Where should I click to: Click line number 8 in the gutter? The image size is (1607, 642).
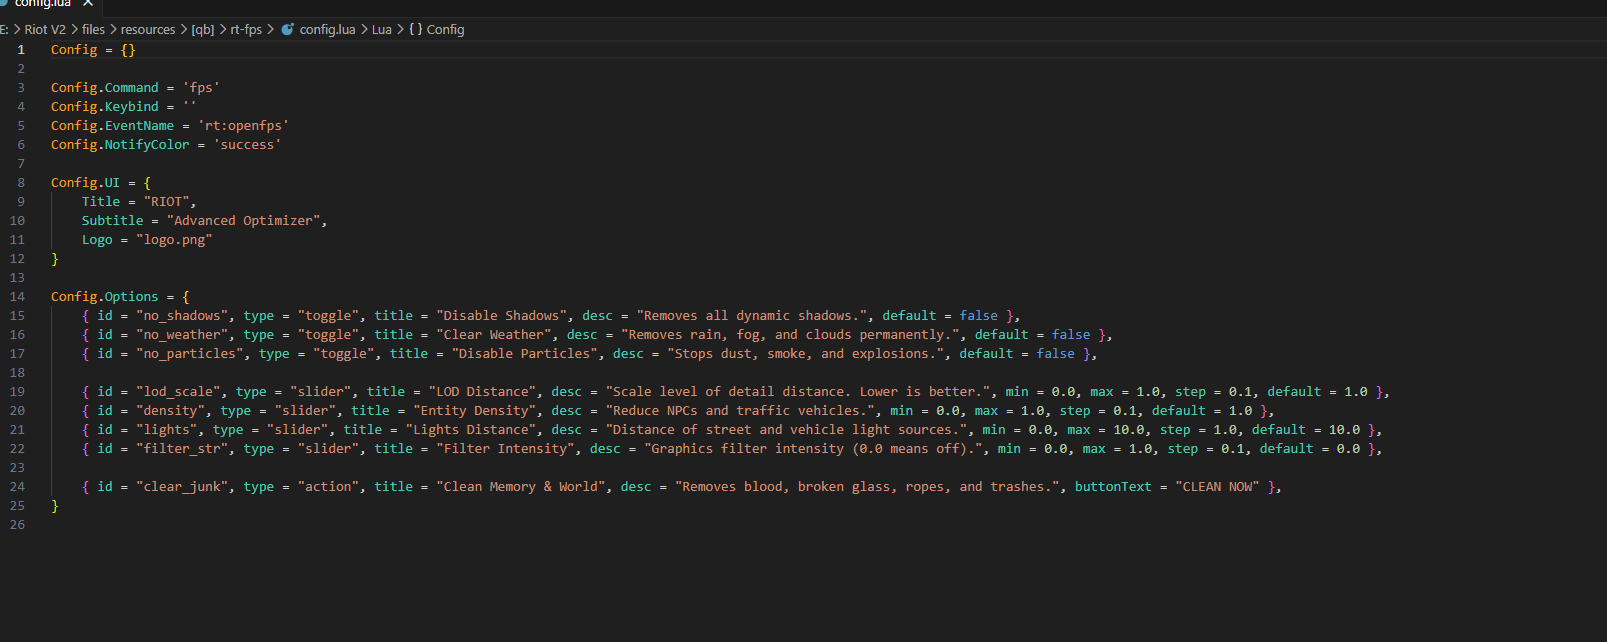point(21,183)
